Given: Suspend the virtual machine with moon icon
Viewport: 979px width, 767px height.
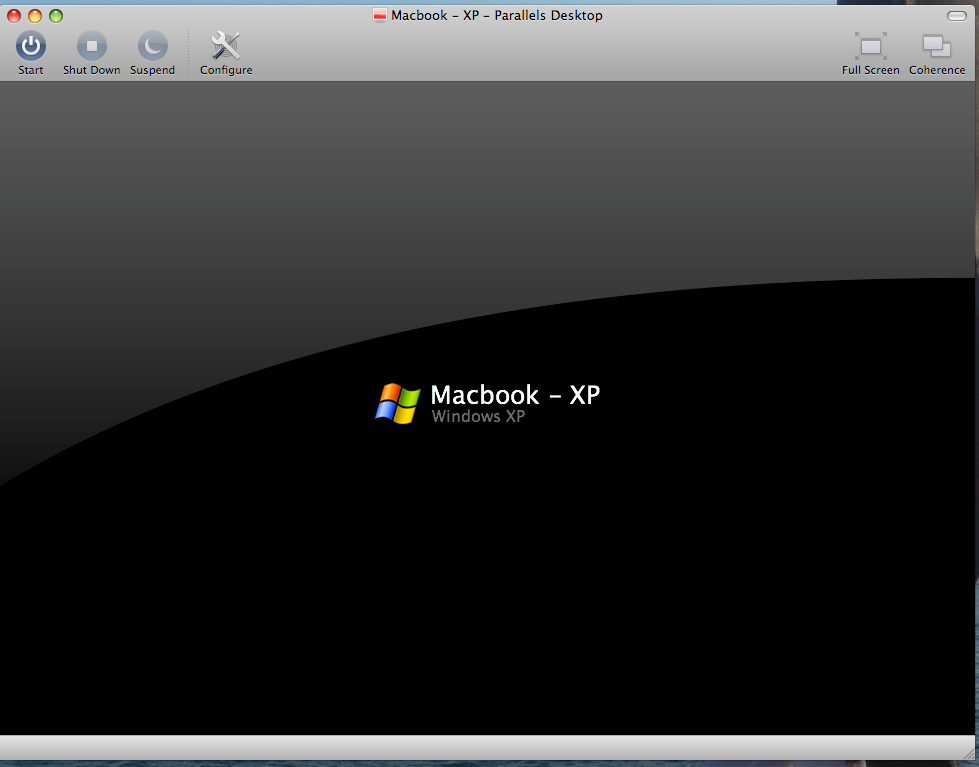Looking at the screenshot, I should [152, 46].
